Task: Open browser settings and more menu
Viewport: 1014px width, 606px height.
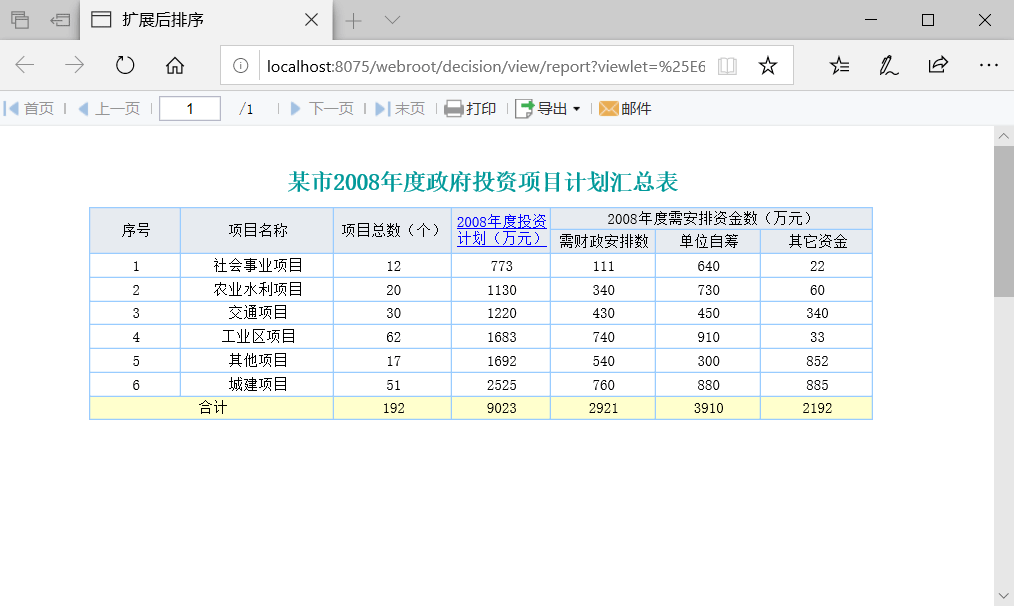Action: click(x=988, y=65)
